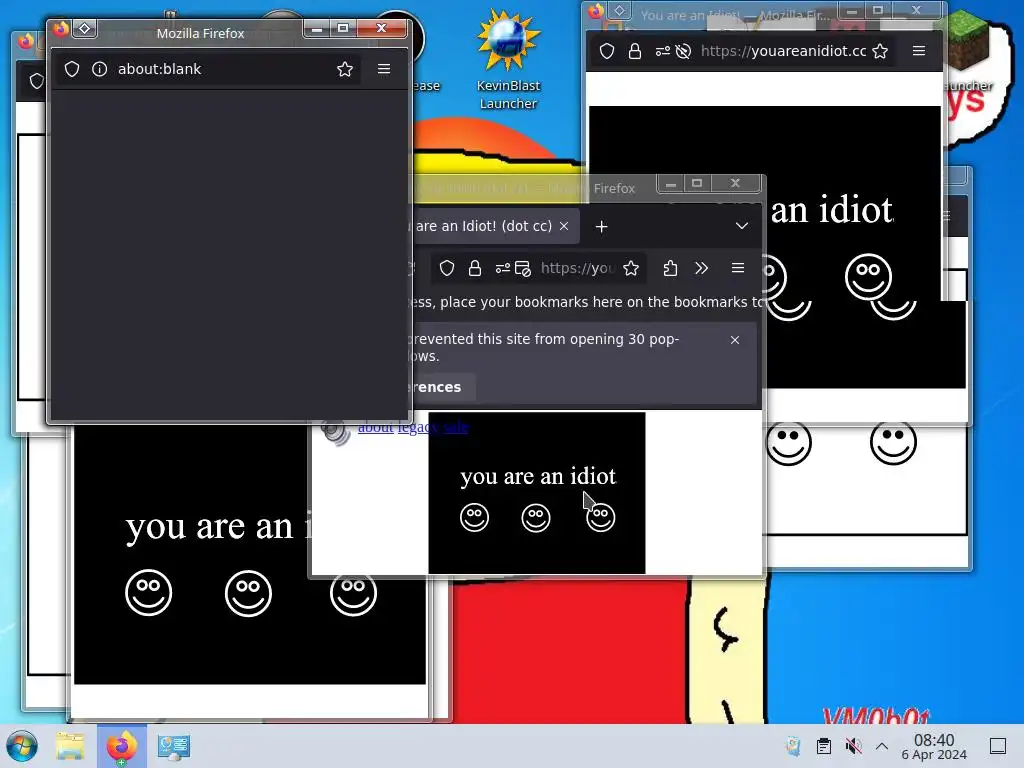Open hamburger menu in about:blank window
This screenshot has width=1024, height=768.
384,69
